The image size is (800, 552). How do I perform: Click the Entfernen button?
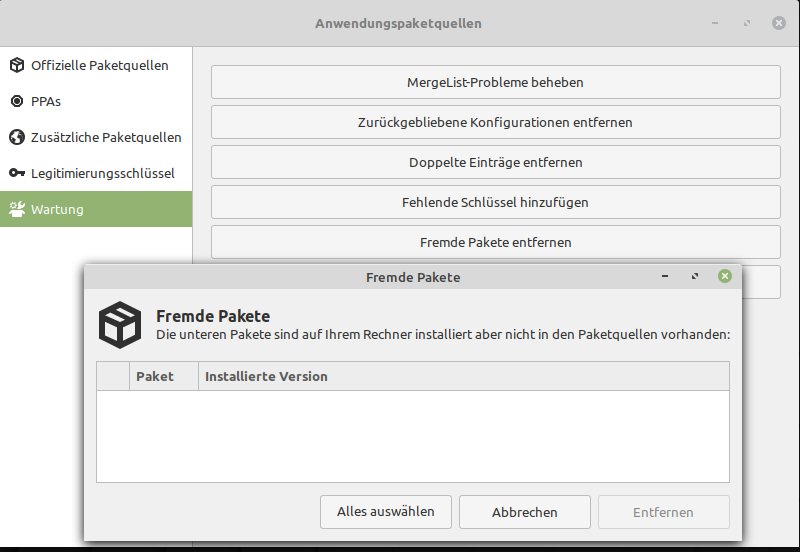663,512
